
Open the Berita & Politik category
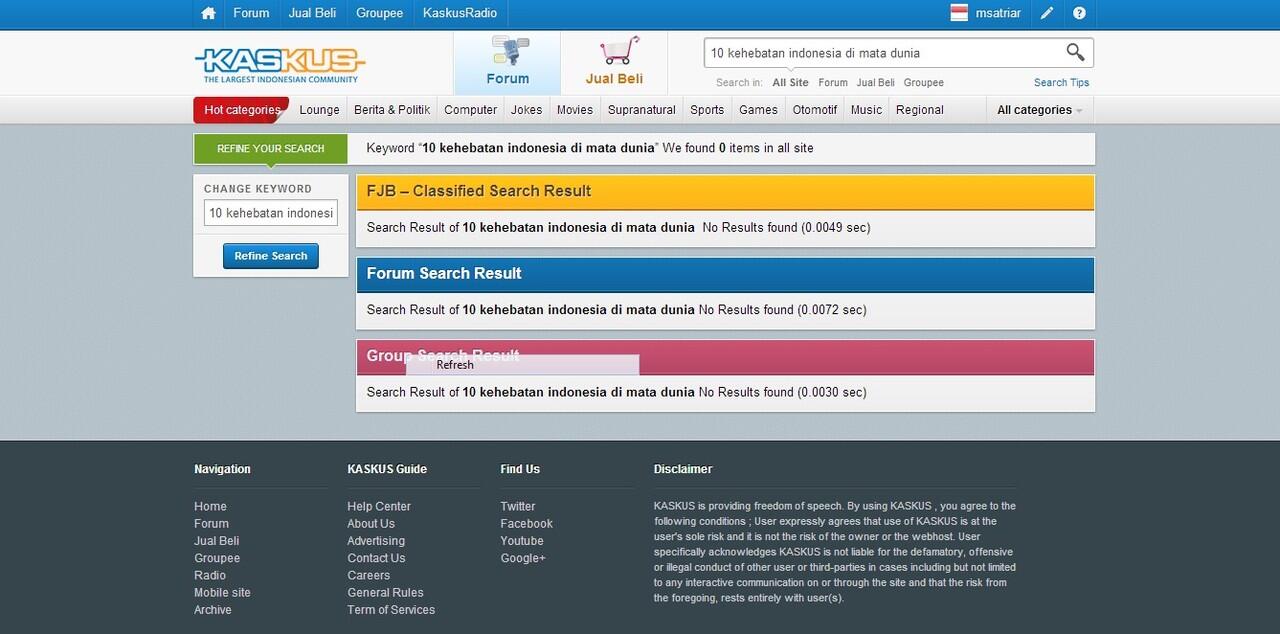pyautogui.click(x=392, y=110)
